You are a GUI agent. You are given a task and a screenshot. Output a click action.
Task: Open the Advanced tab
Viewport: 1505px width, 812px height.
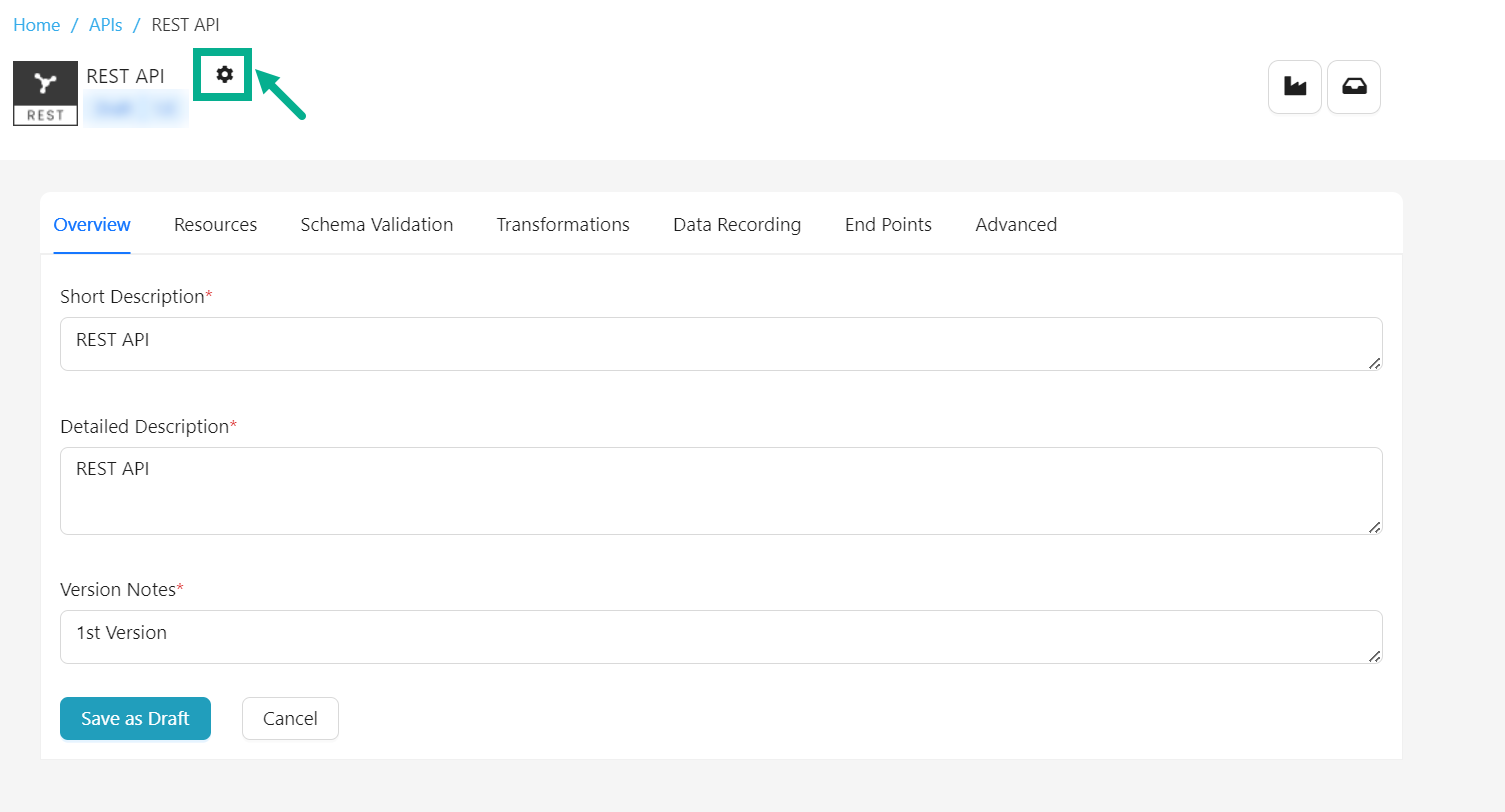tap(1016, 225)
